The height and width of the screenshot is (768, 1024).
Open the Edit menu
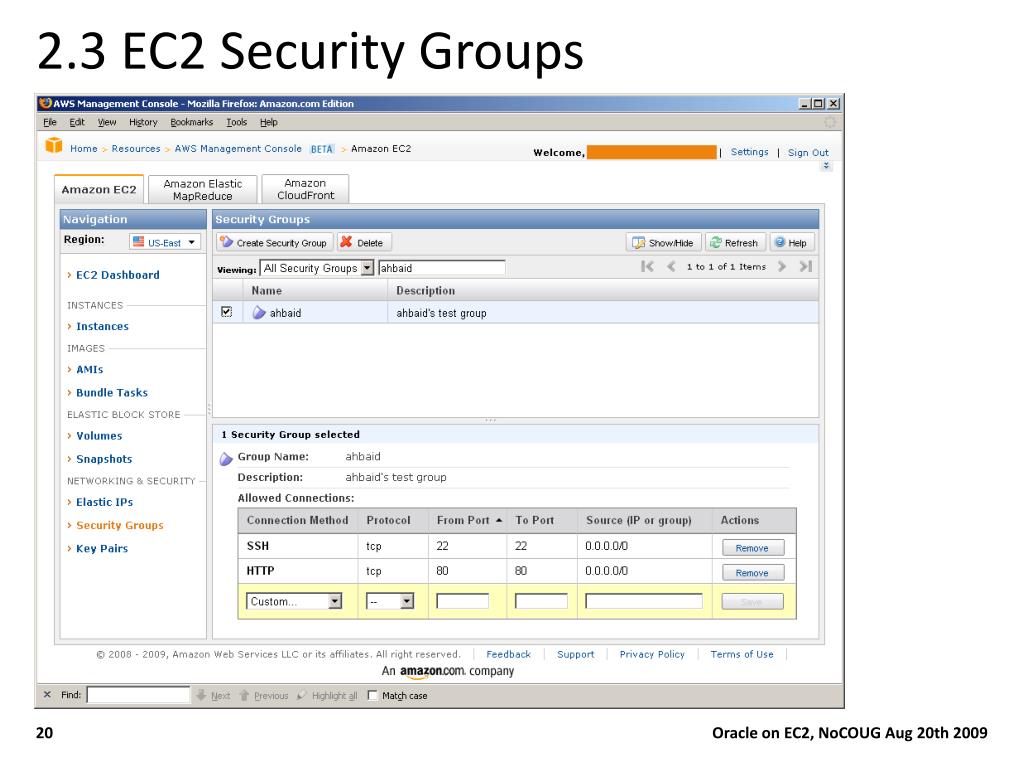[77, 122]
